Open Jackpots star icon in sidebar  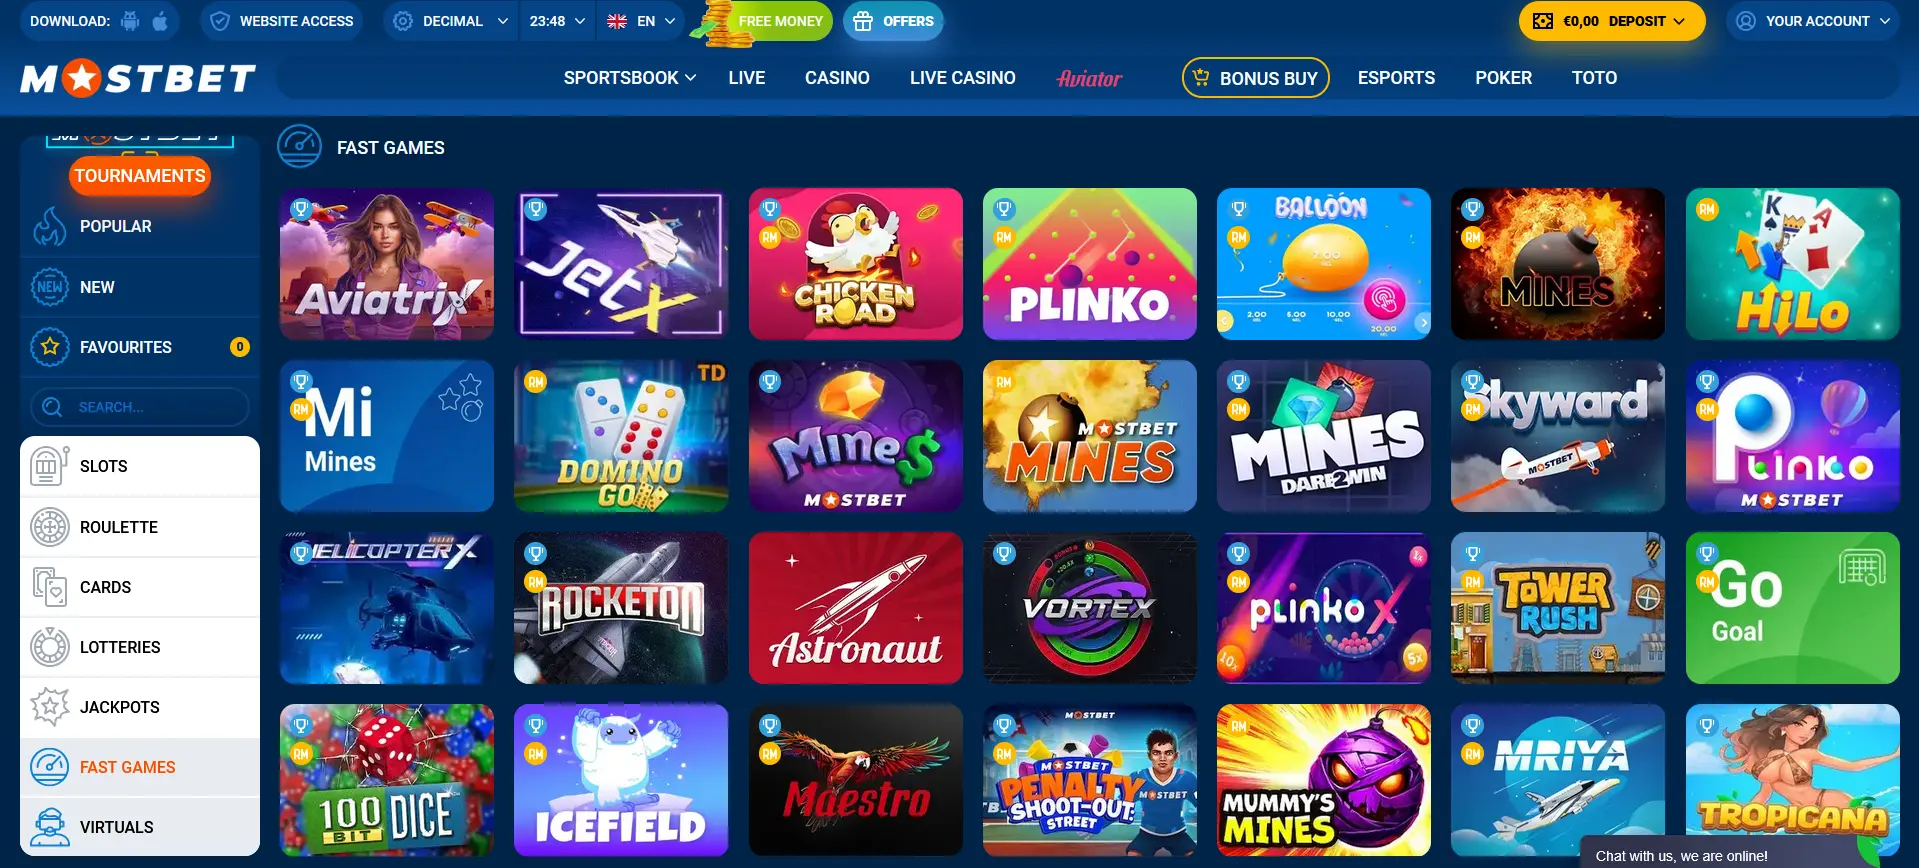[x=49, y=707]
